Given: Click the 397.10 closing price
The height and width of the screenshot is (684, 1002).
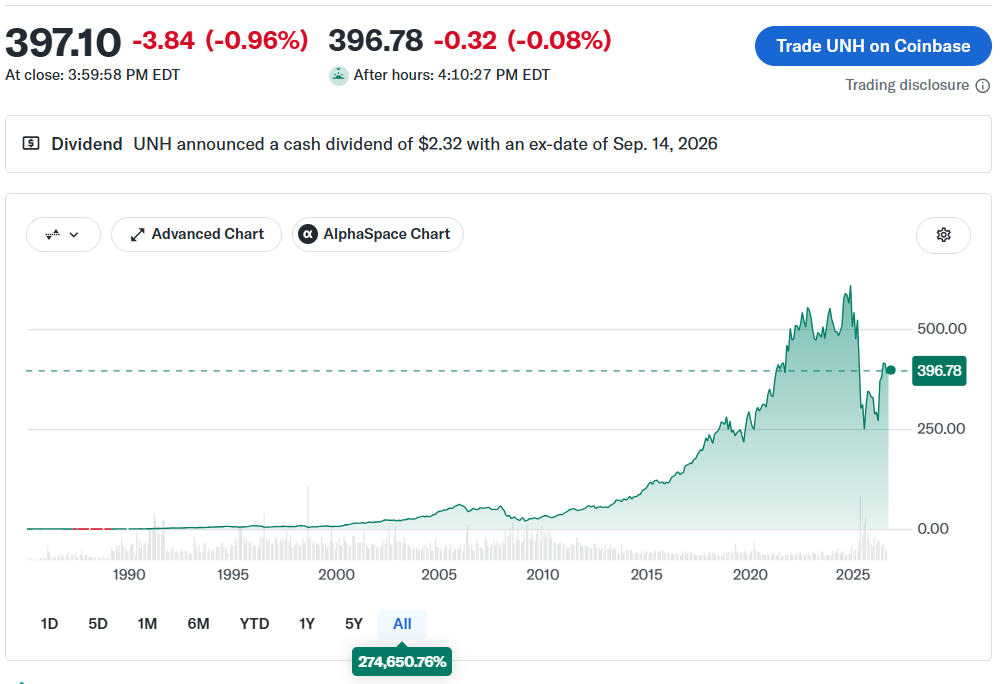Looking at the screenshot, I should coord(63,42).
